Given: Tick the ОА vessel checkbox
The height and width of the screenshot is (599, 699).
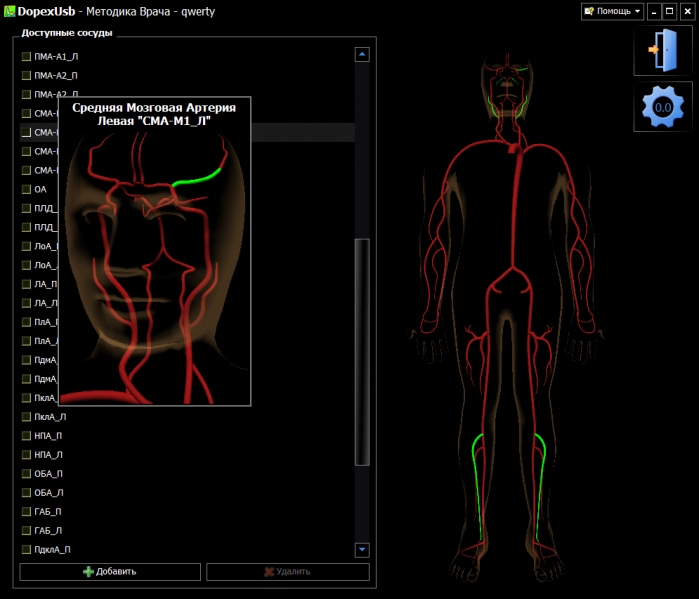Looking at the screenshot, I should tap(26, 189).
